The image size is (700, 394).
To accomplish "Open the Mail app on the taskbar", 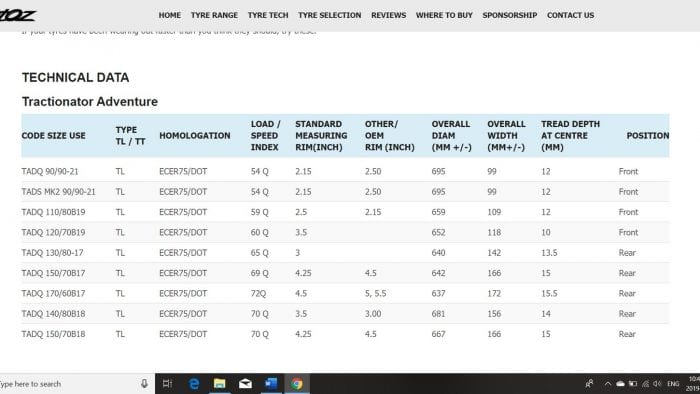I will (x=245, y=384).
